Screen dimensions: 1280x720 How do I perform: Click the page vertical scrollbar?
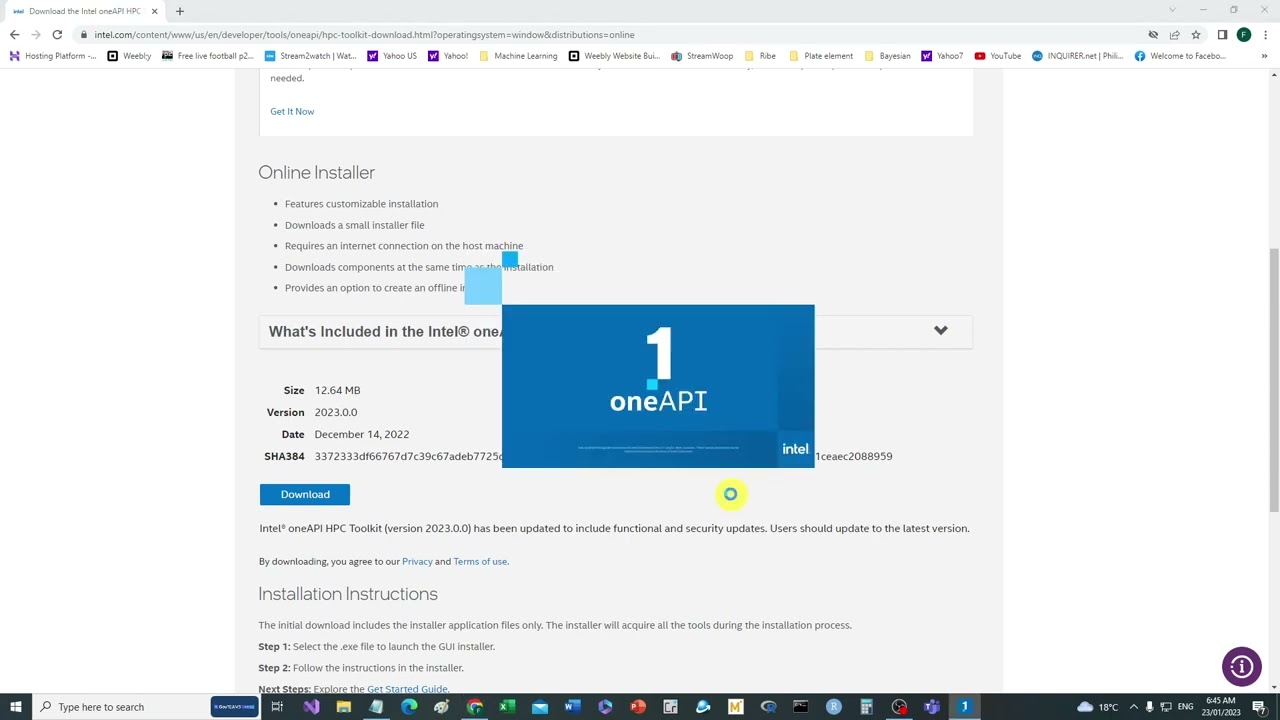(x=1273, y=380)
